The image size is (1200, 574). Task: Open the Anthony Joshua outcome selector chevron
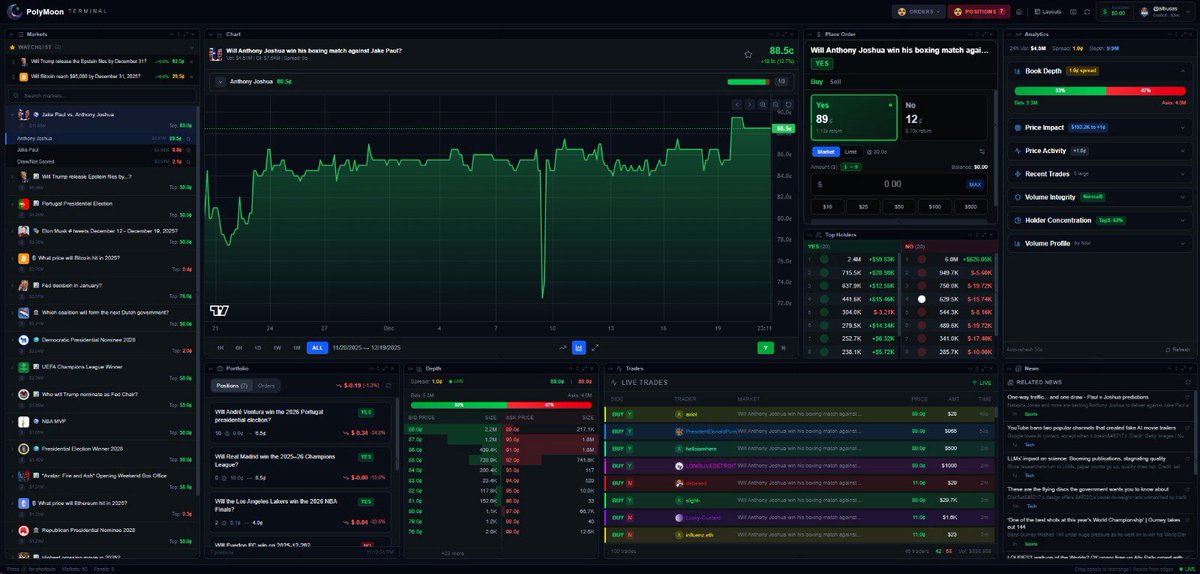pyautogui.click(x=220, y=81)
